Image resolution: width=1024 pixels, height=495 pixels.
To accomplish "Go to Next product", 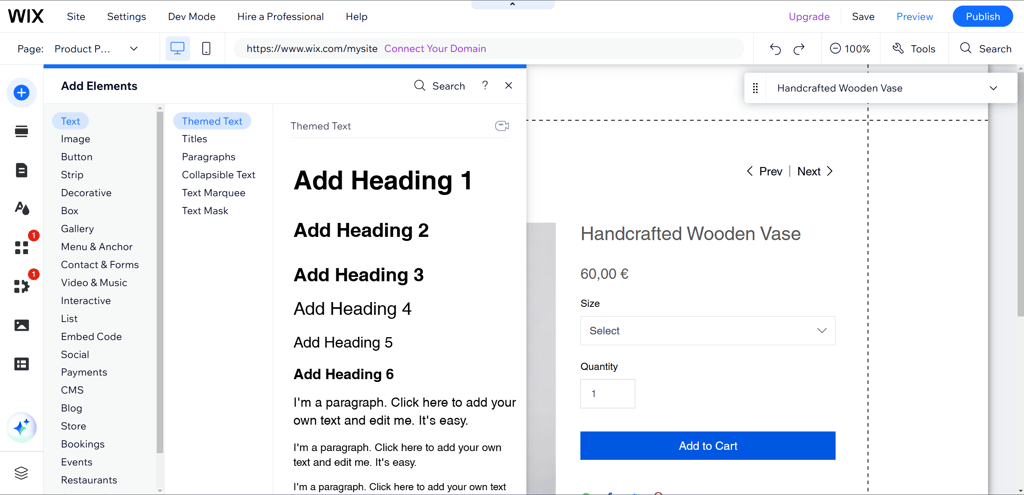I will 816,171.
